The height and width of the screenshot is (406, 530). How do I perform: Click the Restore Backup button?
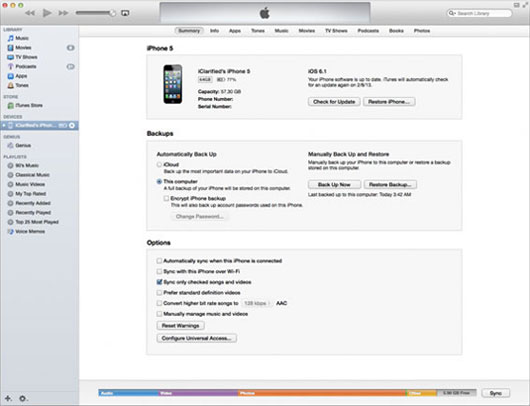[390, 185]
